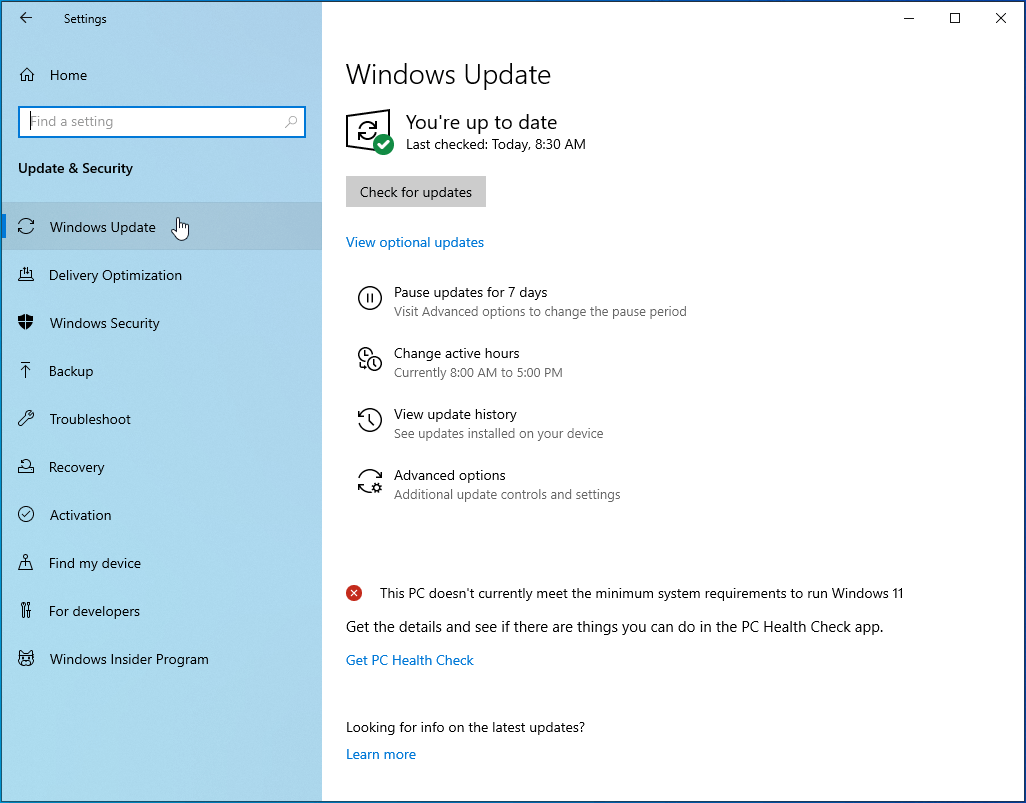Click the Windows Security shield icon
The height and width of the screenshot is (803, 1026).
pyautogui.click(x=27, y=323)
